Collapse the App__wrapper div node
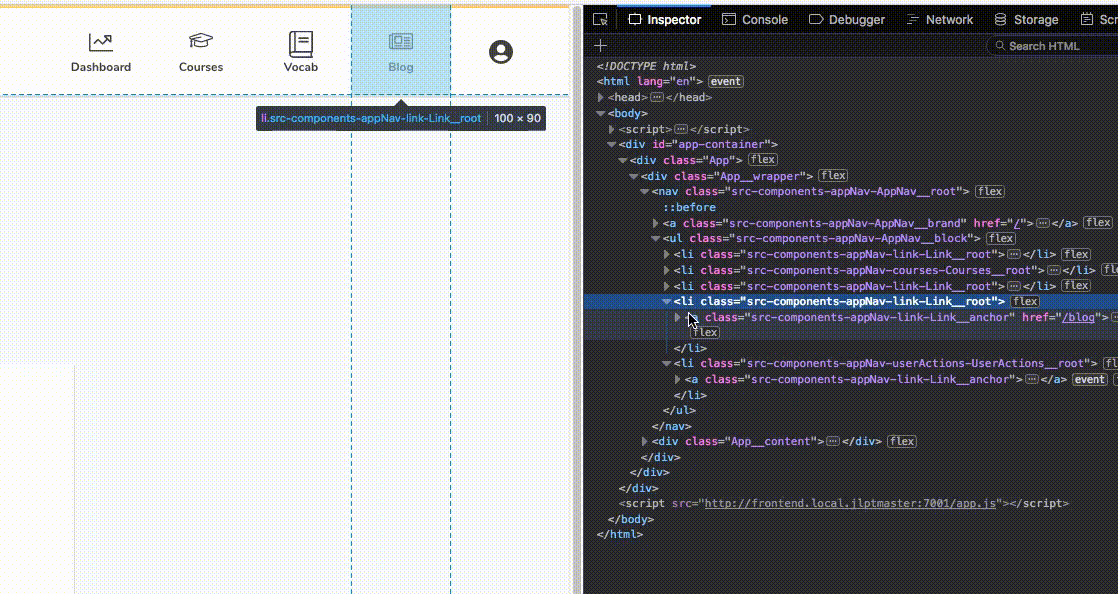The height and width of the screenshot is (594, 1118). click(x=634, y=176)
